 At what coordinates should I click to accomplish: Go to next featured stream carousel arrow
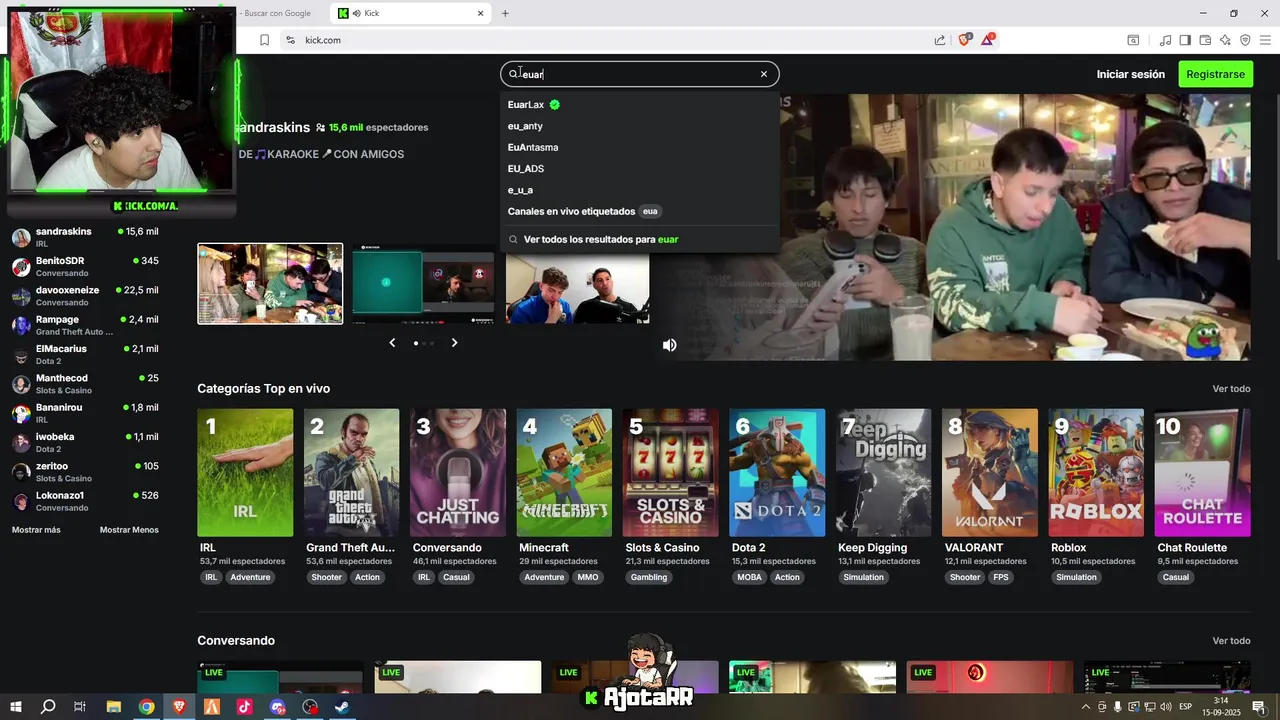click(x=454, y=343)
